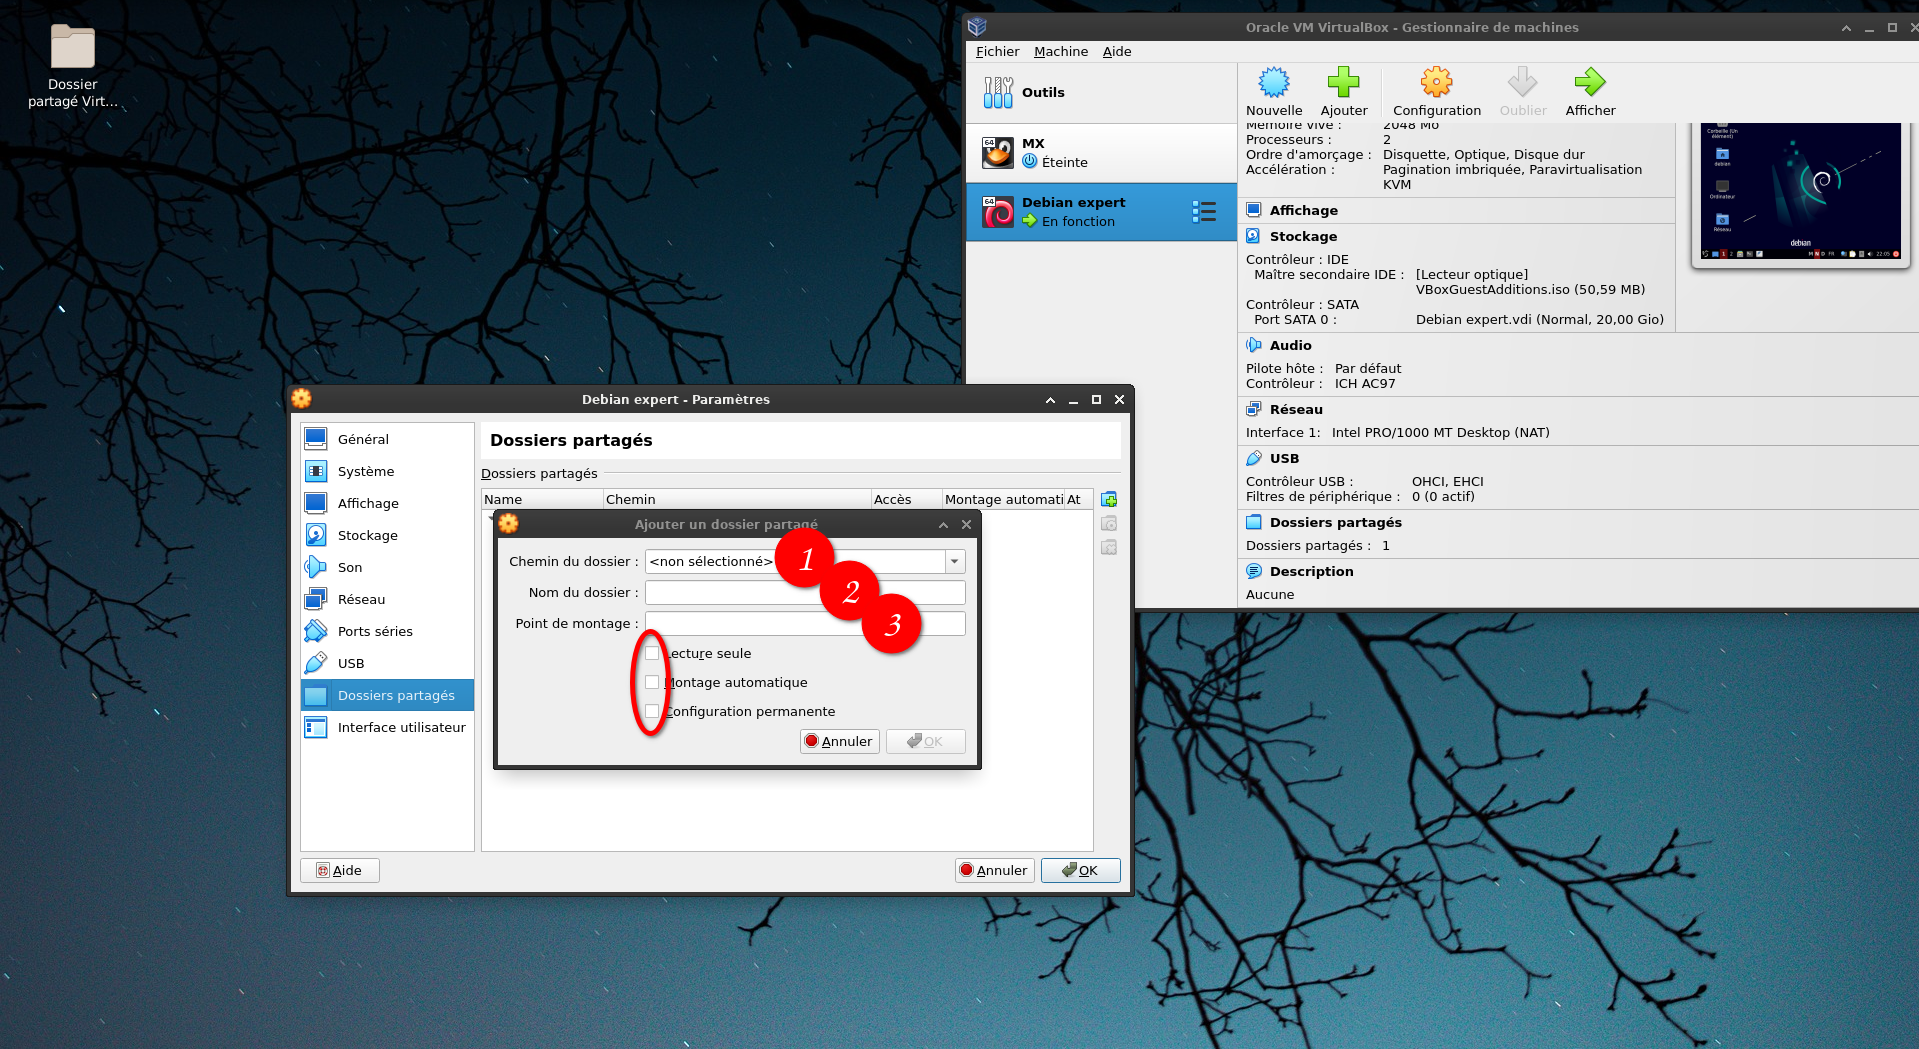The height and width of the screenshot is (1049, 1919).
Task: Click the Aide button in Paramètres
Action: (x=340, y=870)
